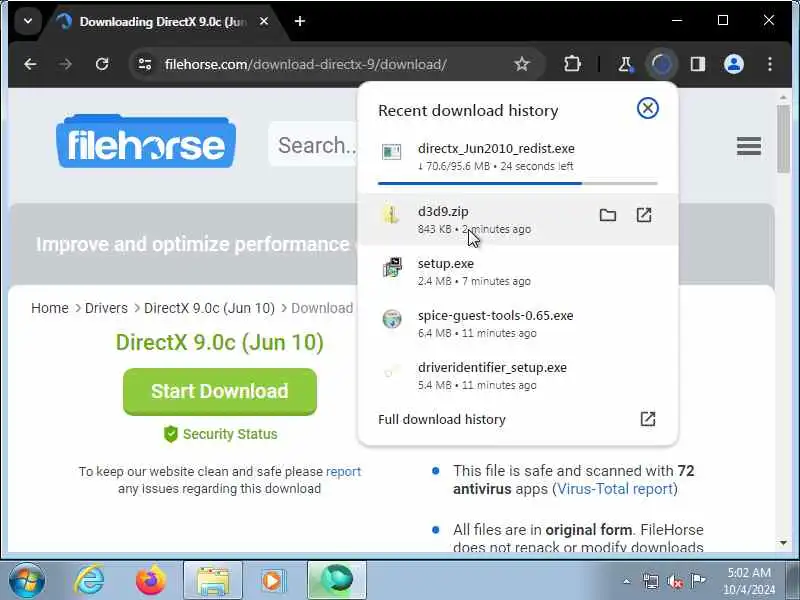Open d3d9.zip with the open-external icon
The width and height of the screenshot is (800, 600).
click(x=644, y=215)
